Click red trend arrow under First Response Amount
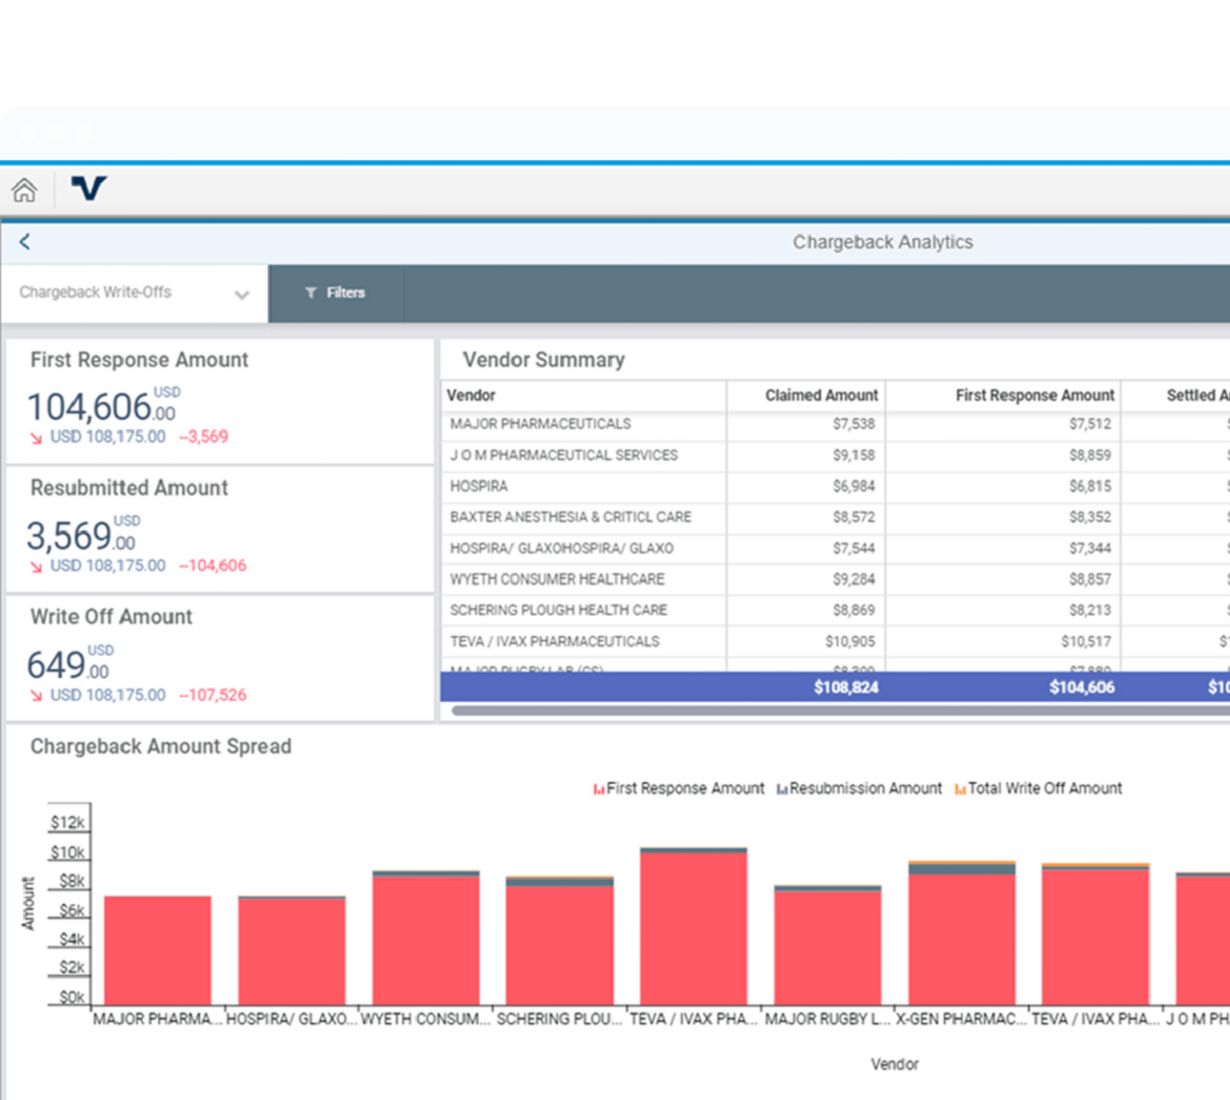 [36, 438]
